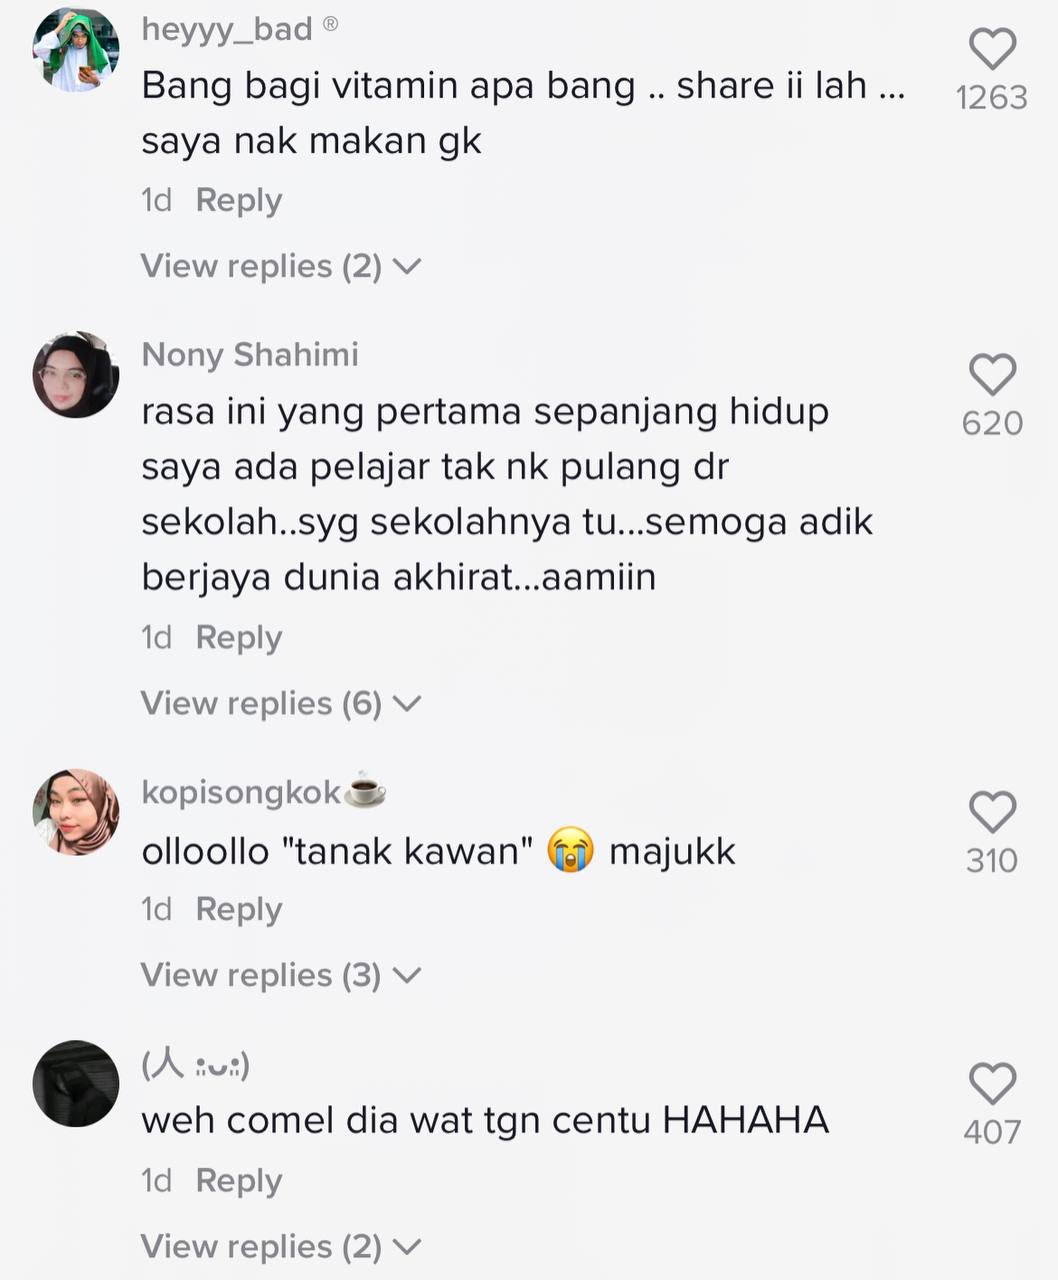
Task: Reply to kopisongkok's 'tanak kawan' comment
Action: tap(239, 909)
